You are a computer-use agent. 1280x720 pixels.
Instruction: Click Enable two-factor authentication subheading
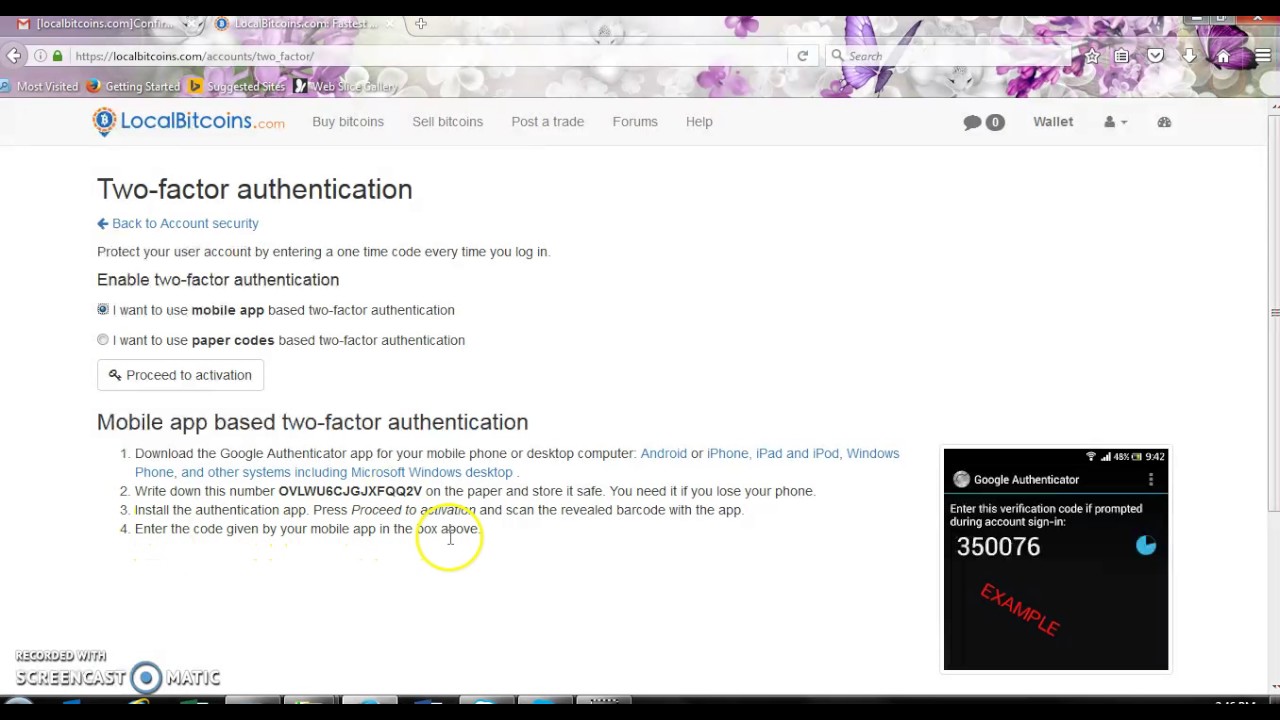pyautogui.click(x=218, y=280)
